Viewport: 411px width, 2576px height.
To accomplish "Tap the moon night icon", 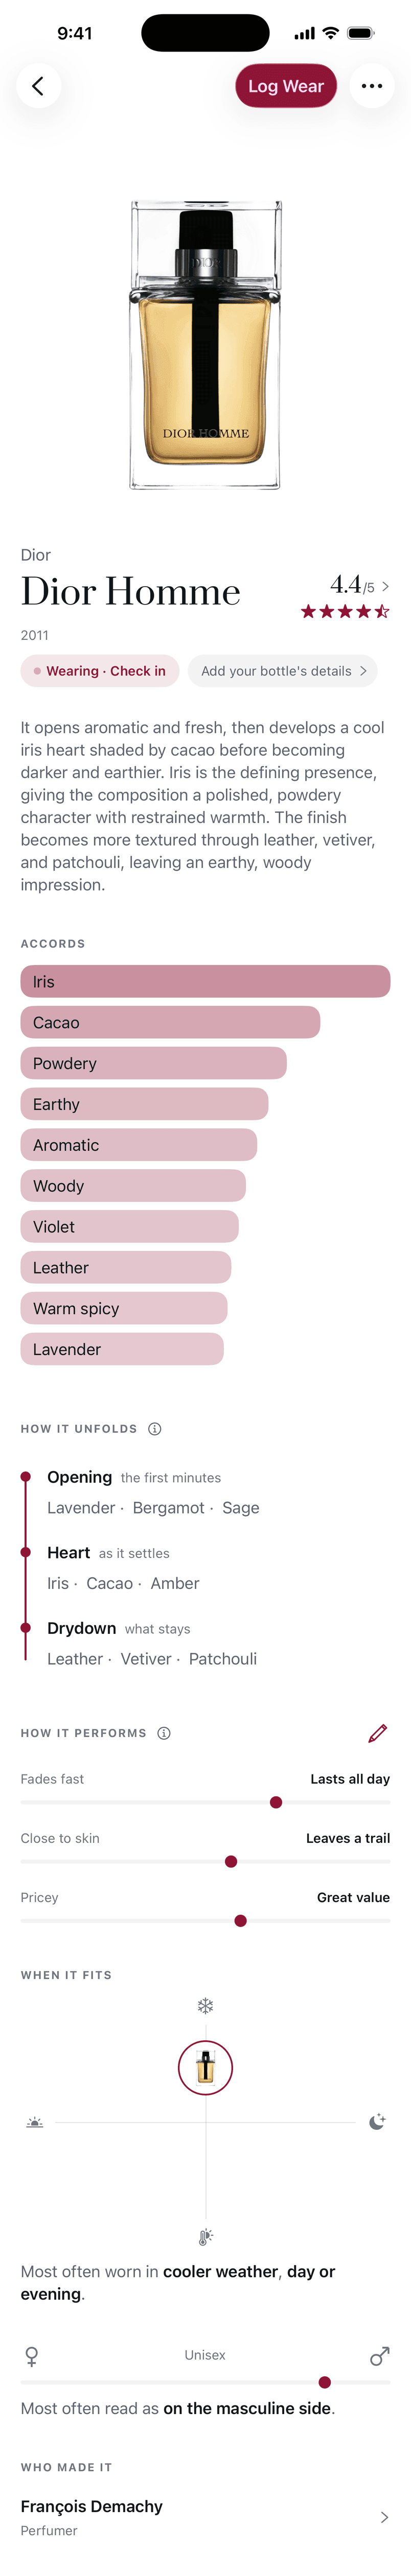I will [377, 2122].
